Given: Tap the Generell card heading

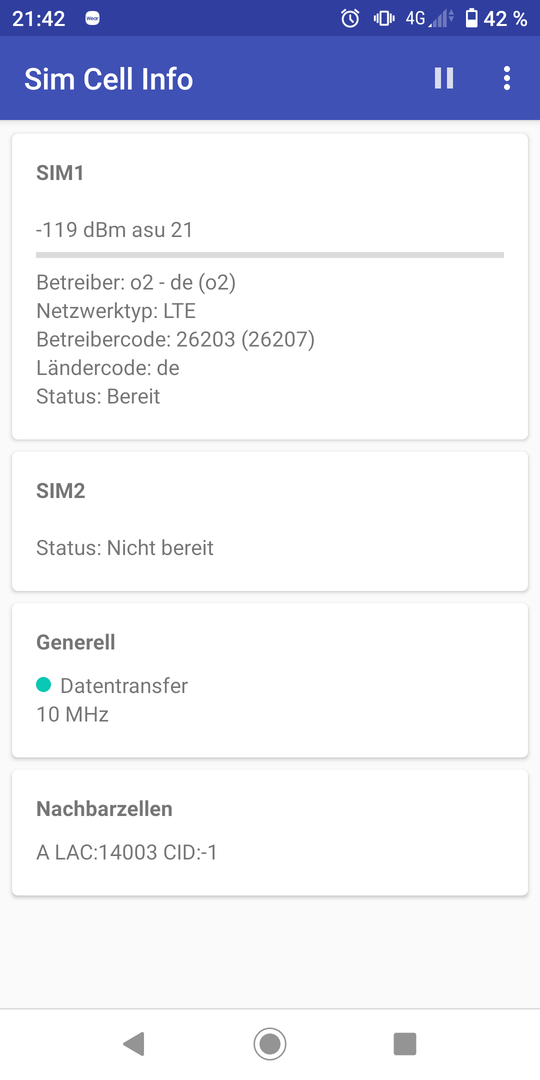Looking at the screenshot, I should pos(76,643).
